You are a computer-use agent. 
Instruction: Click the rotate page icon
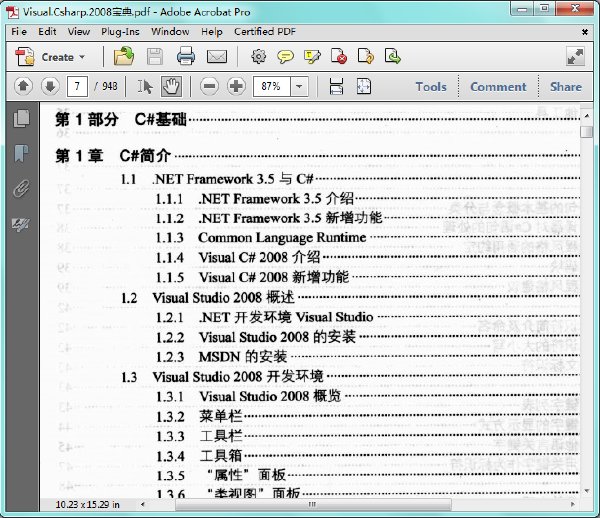click(x=365, y=56)
